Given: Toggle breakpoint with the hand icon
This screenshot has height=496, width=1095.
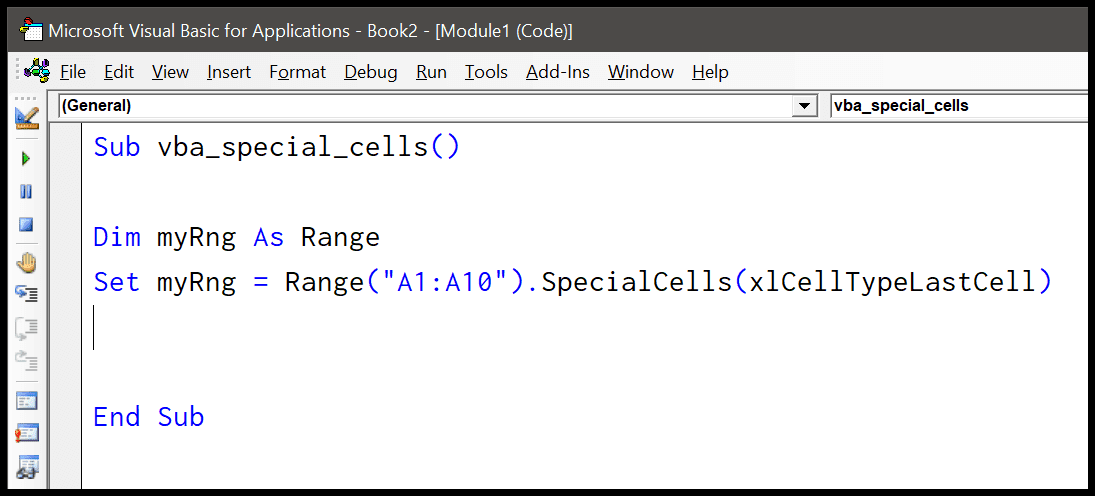Looking at the screenshot, I should 26,263.
